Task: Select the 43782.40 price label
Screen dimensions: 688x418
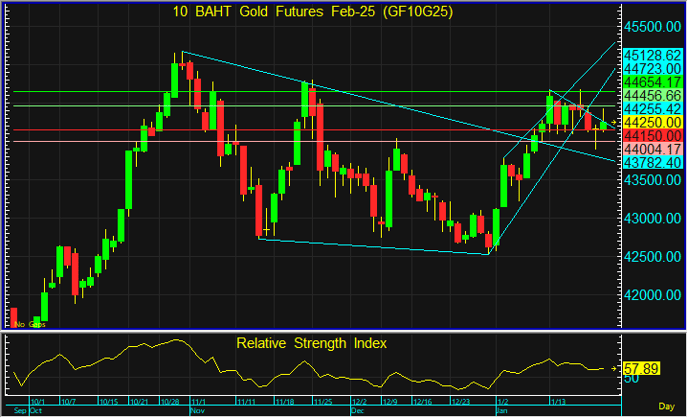Action: coord(652,161)
